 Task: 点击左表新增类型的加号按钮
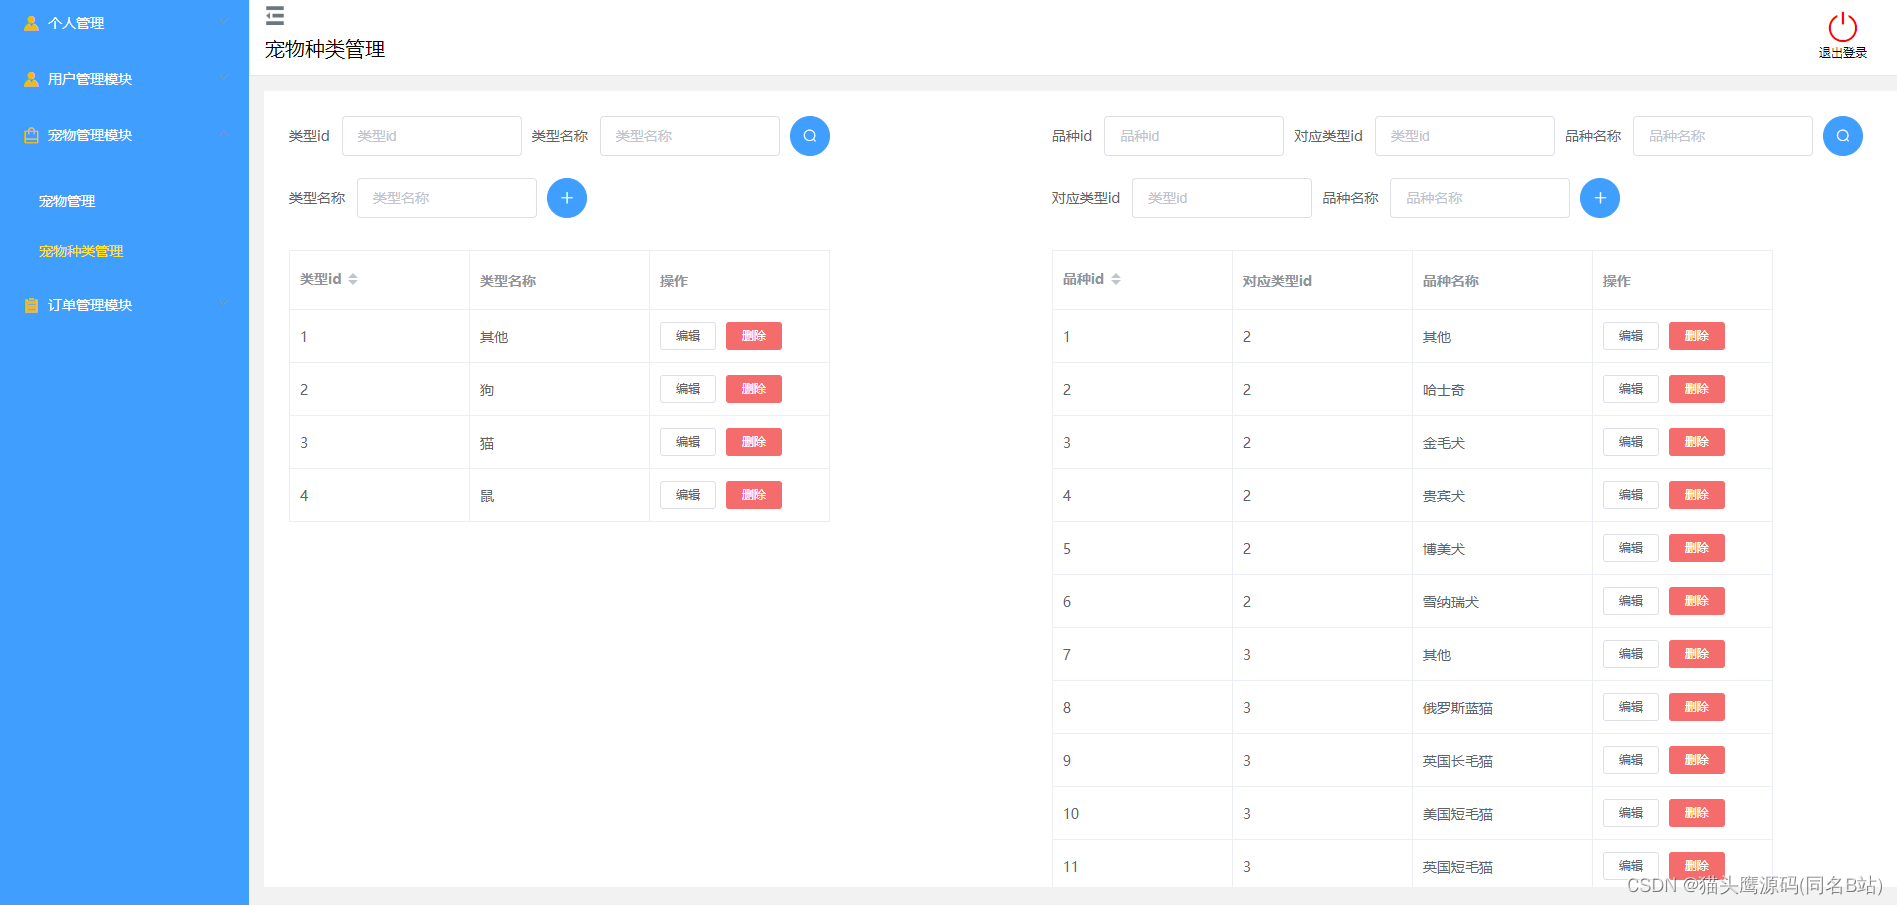click(x=567, y=197)
